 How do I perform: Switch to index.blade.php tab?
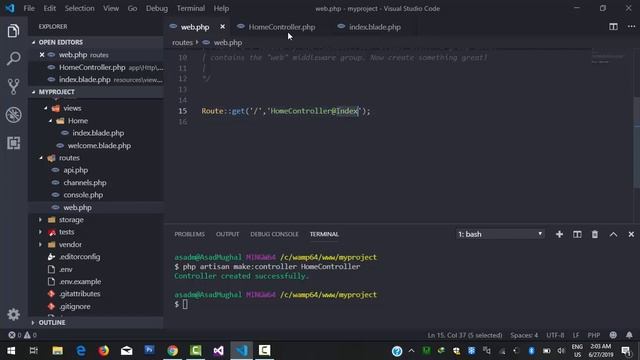(375, 27)
